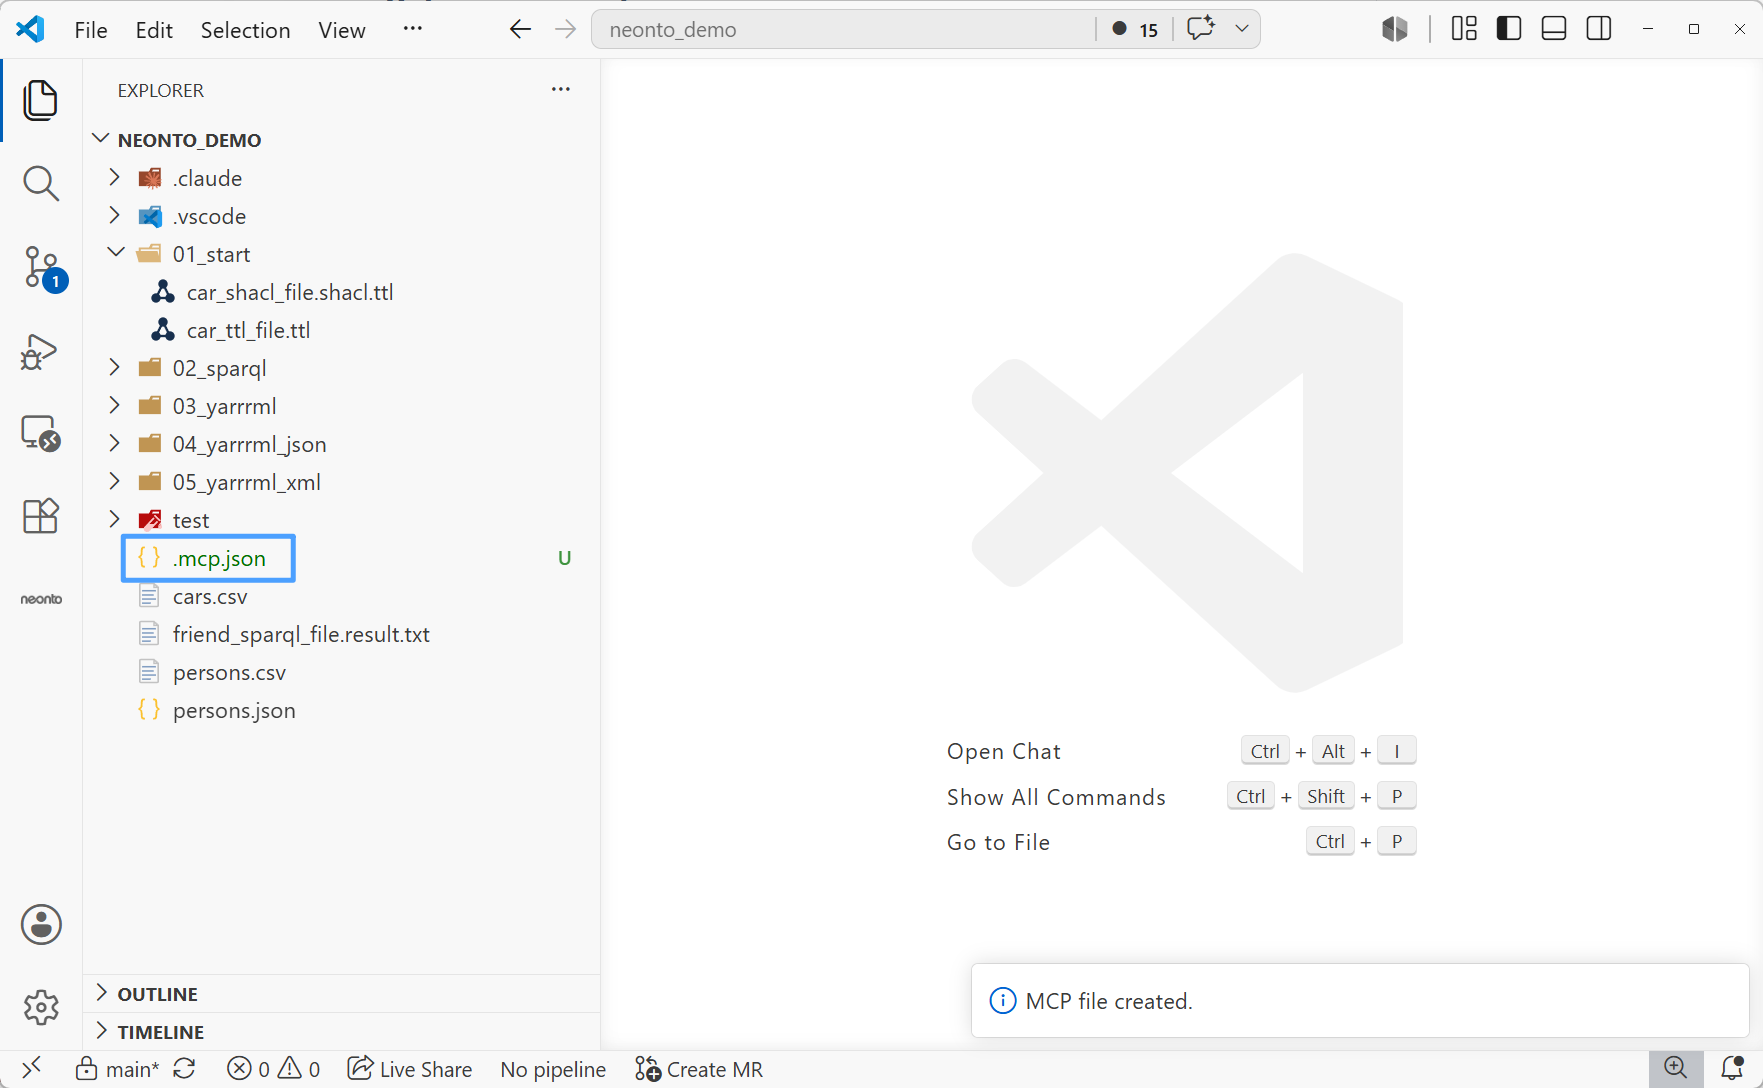
Task: Click the cube extension icon in title bar
Action: [x=1395, y=29]
